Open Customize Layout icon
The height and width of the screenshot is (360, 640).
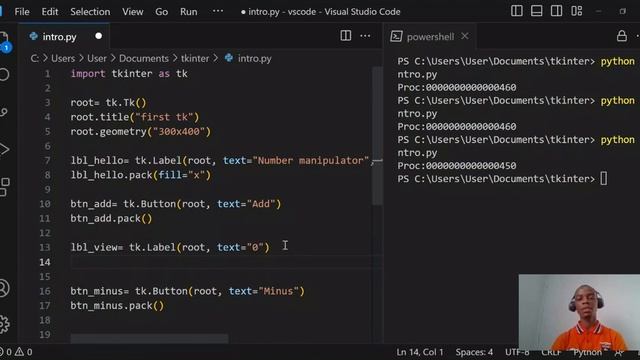coord(577,11)
